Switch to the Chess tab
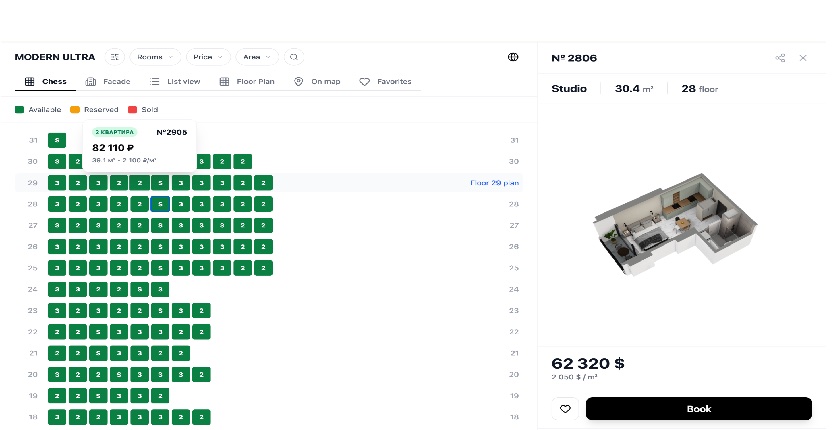The image size is (840, 430). [46, 81]
